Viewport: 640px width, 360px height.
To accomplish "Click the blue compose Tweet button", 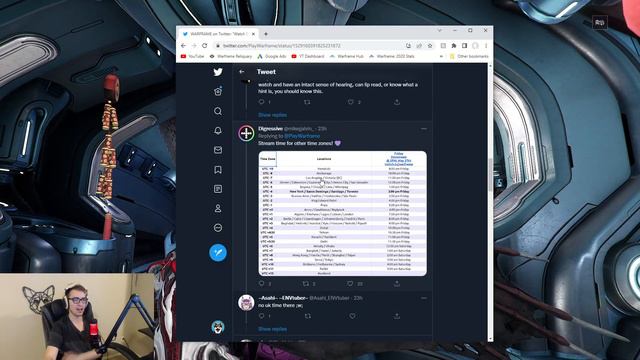I will [x=218, y=253].
